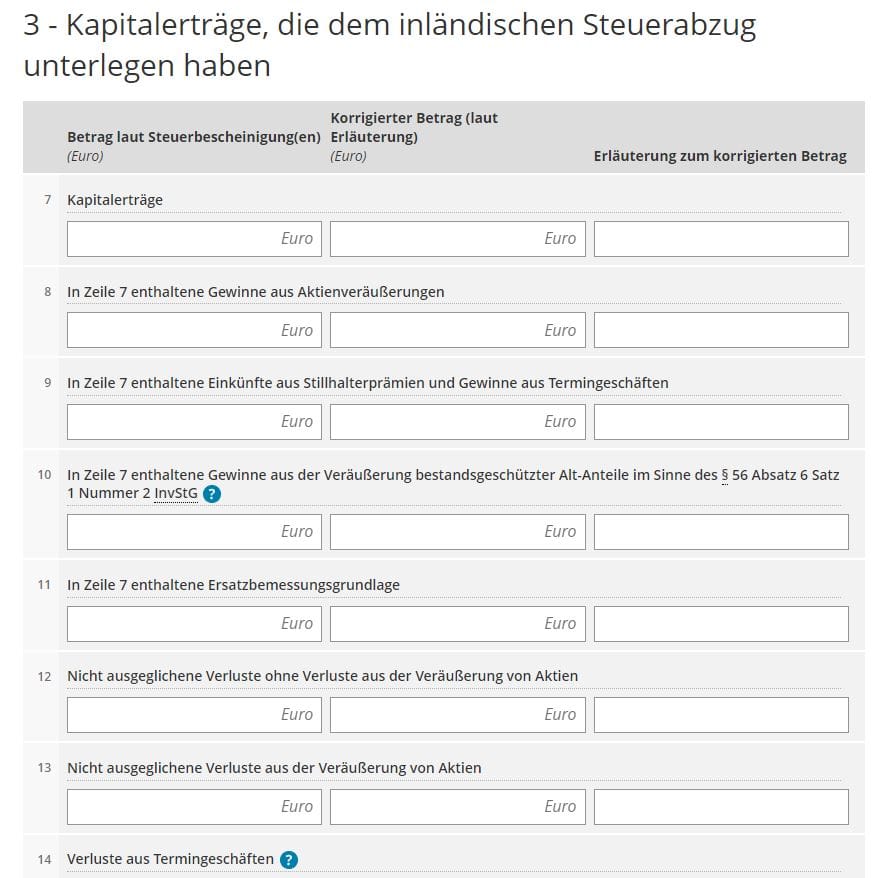Viewport: 883px width, 878px height.
Task: Select the row 7 label Kapitalerträge
Action: [x=113, y=199]
